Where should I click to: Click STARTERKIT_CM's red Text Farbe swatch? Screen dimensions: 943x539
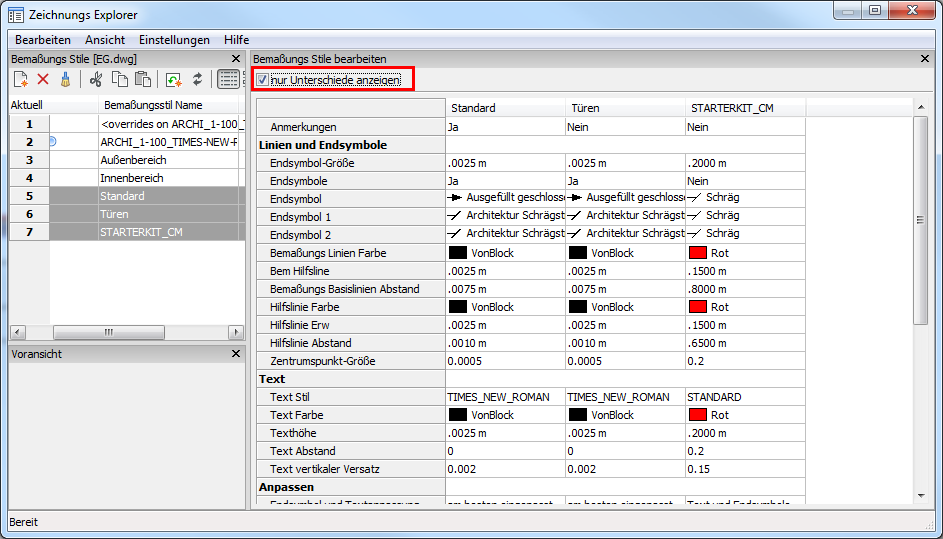(698, 414)
